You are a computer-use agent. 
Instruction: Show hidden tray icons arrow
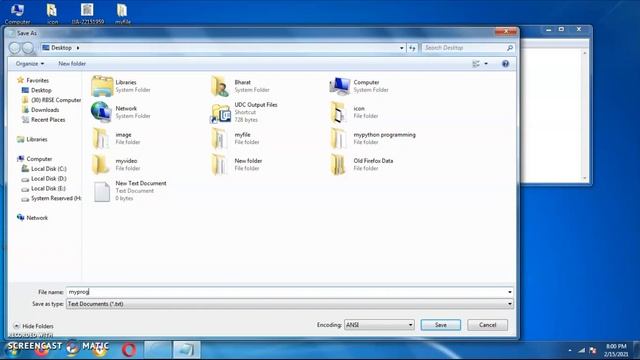point(570,350)
